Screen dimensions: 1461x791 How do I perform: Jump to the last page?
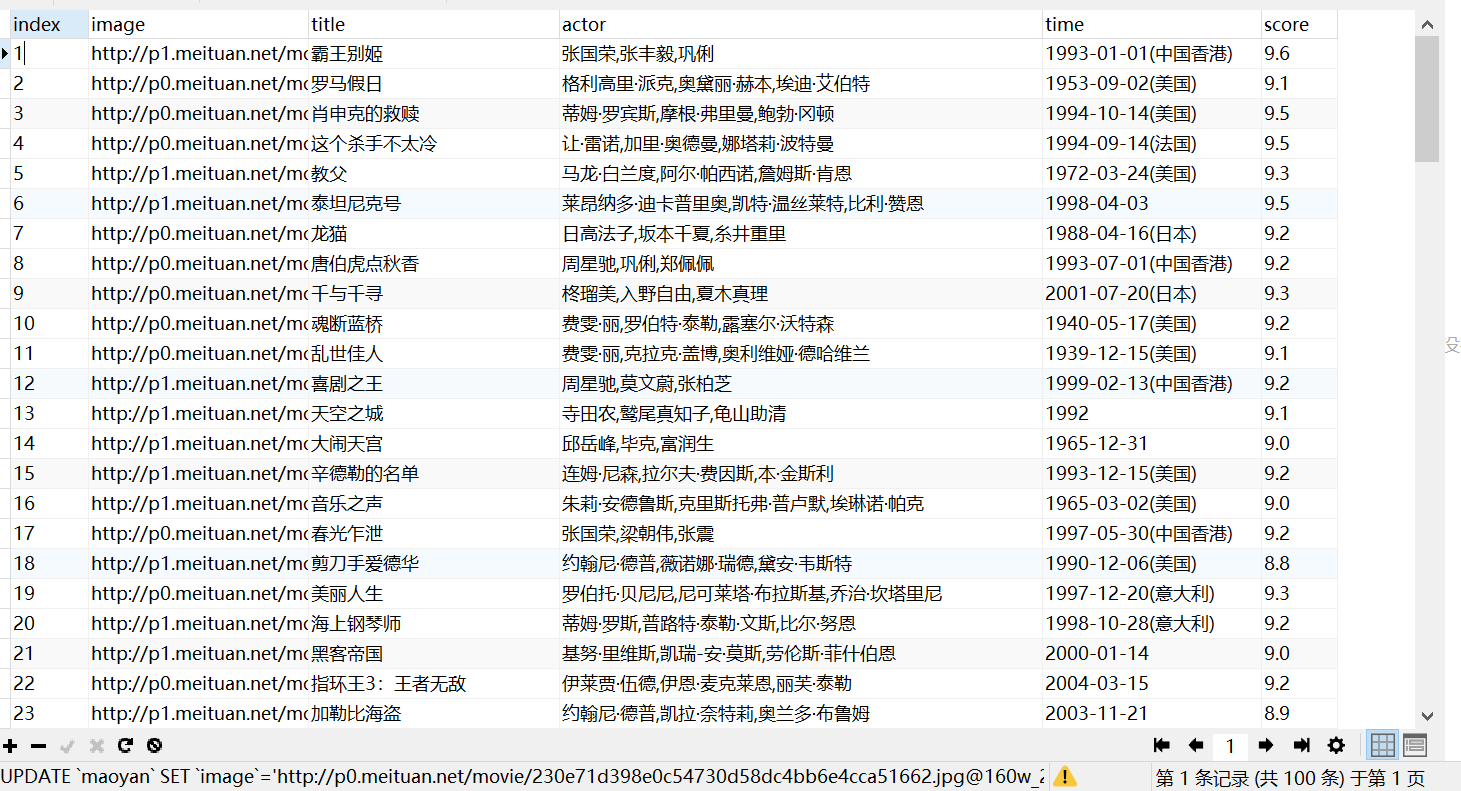point(1301,745)
